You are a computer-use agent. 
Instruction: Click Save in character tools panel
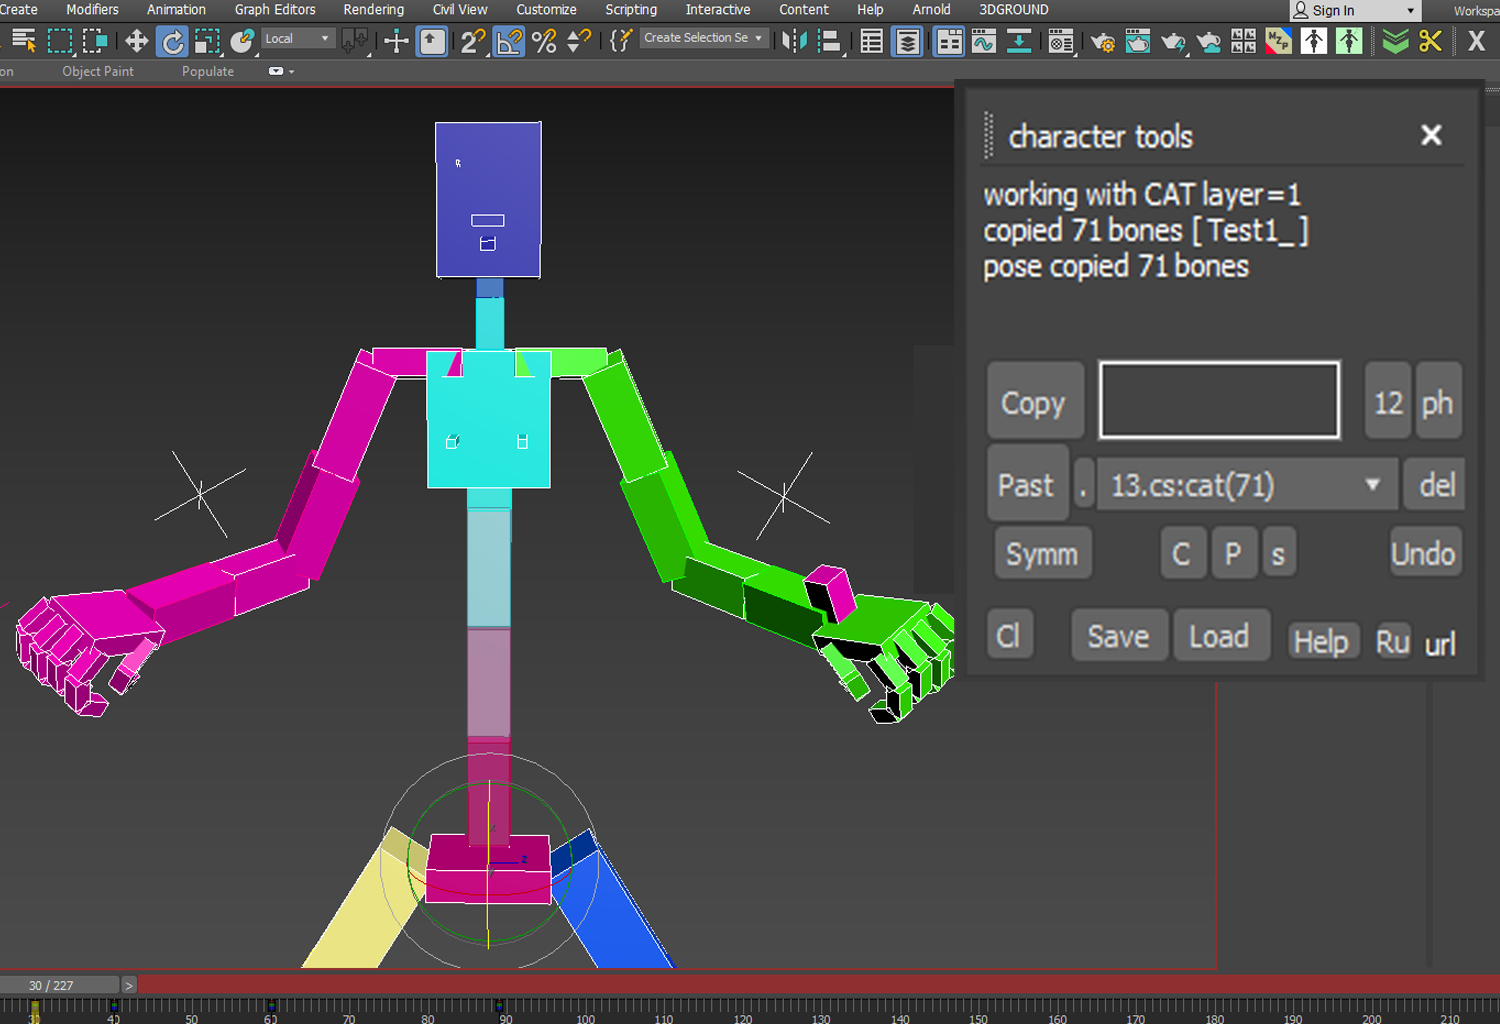point(1119,635)
